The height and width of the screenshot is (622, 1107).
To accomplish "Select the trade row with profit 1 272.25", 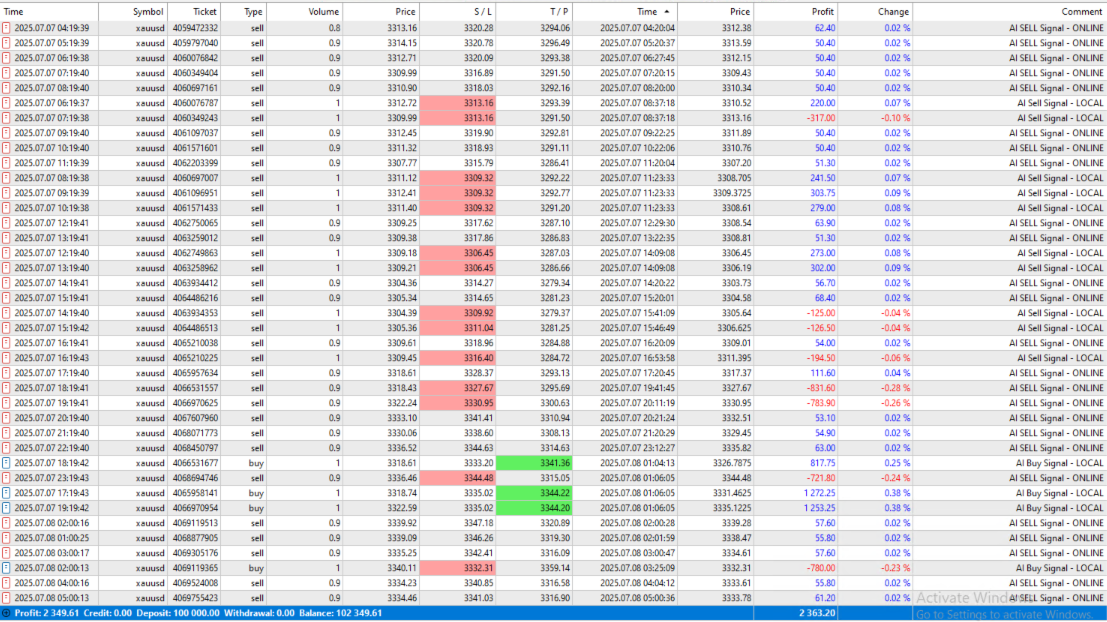I will point(554,494).
